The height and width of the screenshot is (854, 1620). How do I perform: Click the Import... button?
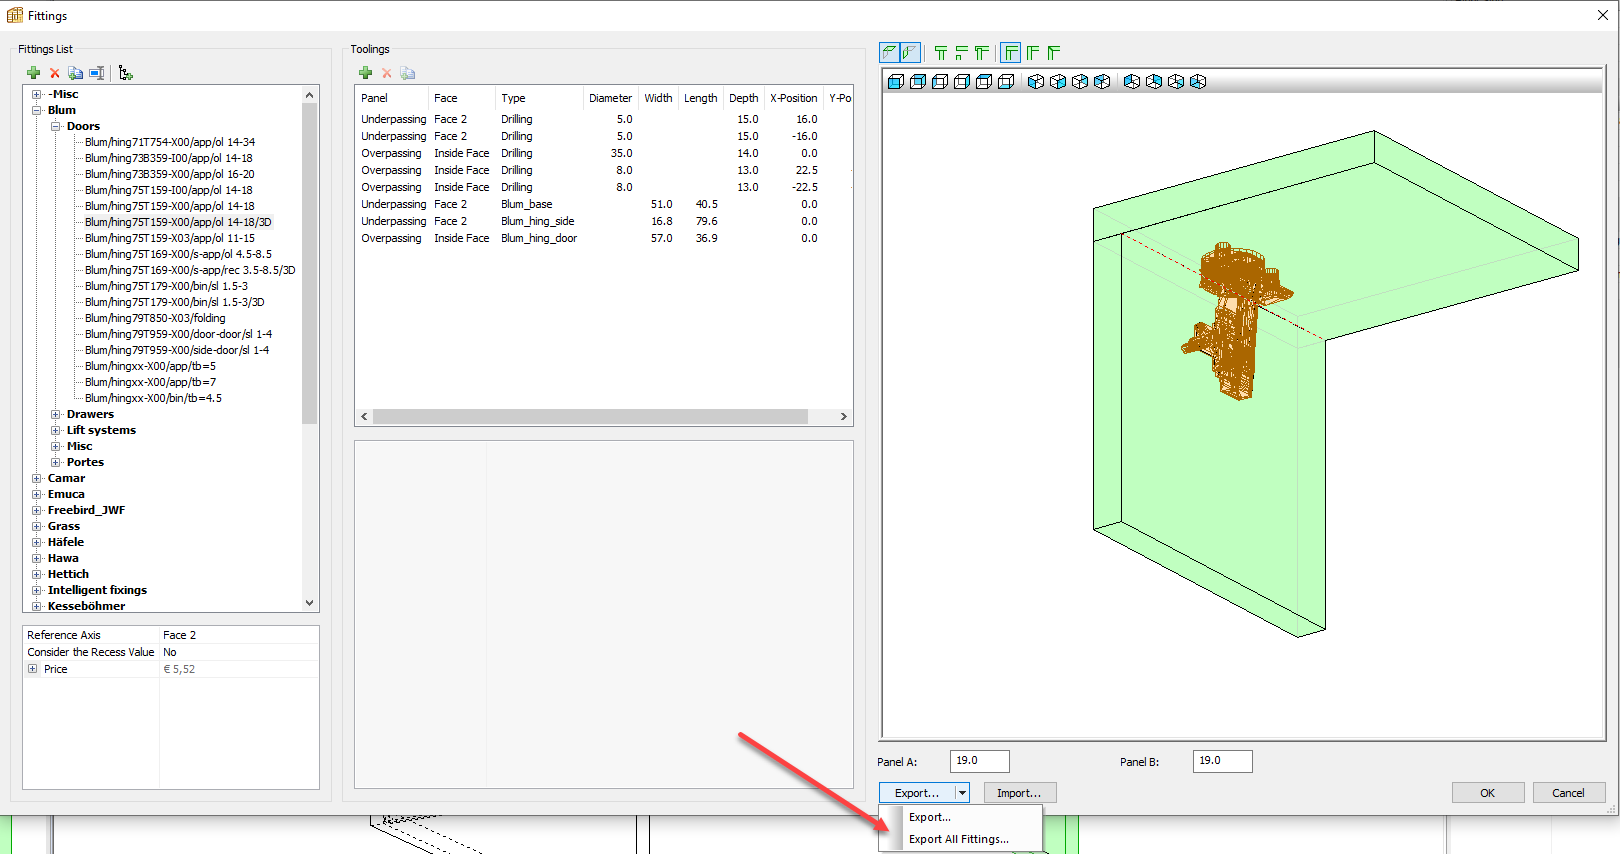1019,793
